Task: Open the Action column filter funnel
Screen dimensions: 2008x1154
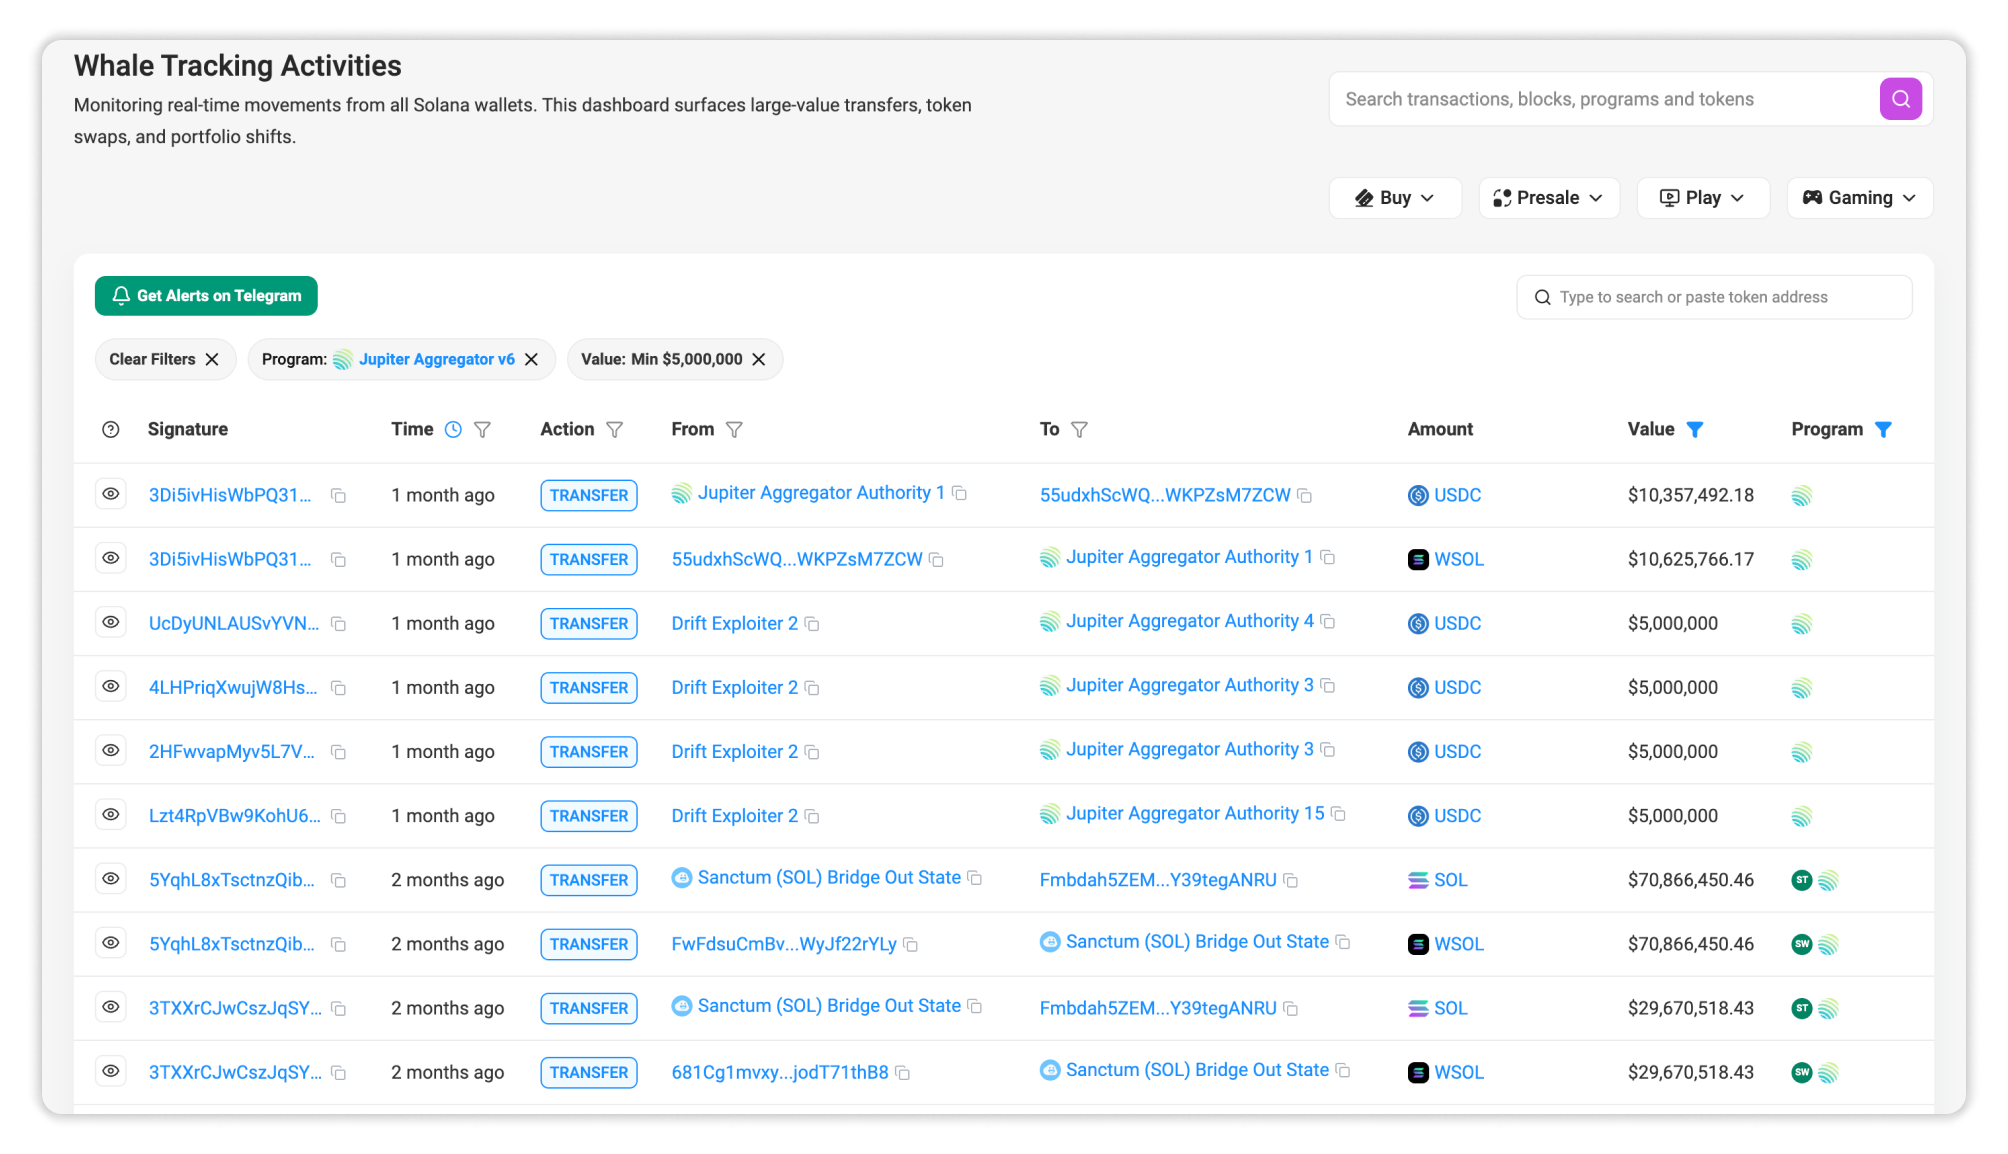Action: click(x=615, y=429)
